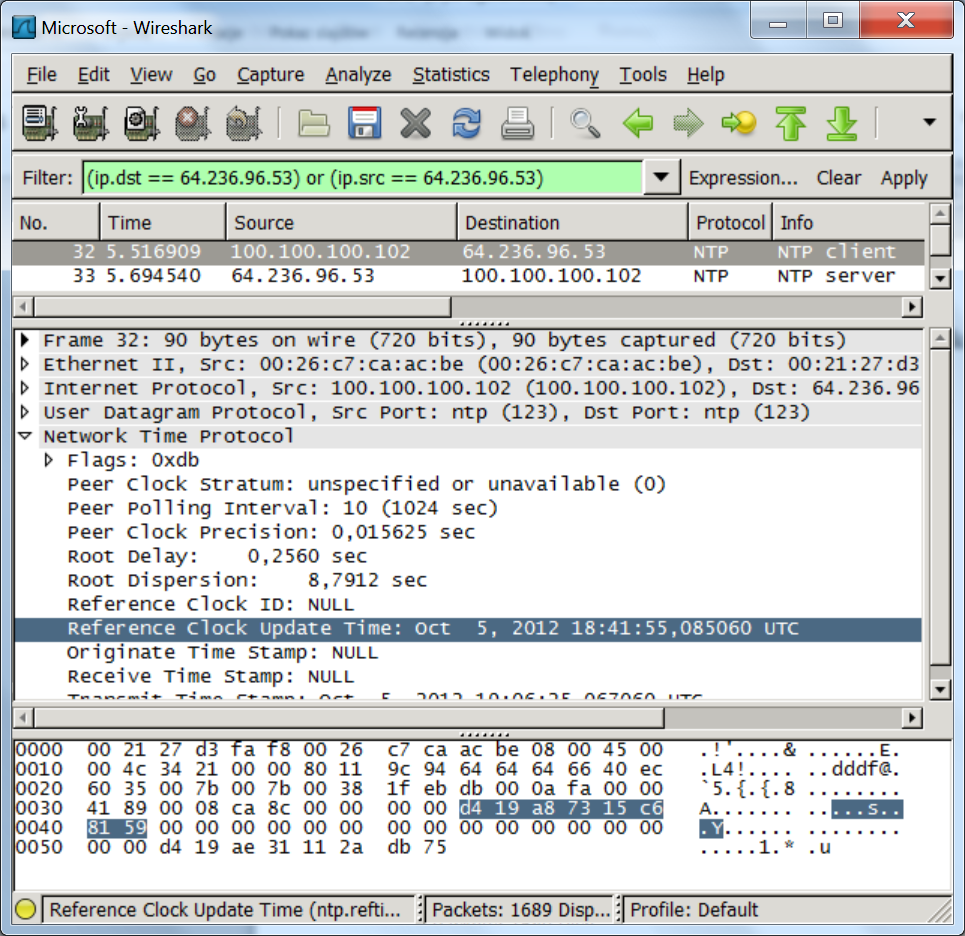The image size is (965, 936).
Task: Sort by Protocol column header
Action: (x=730, y=222)
